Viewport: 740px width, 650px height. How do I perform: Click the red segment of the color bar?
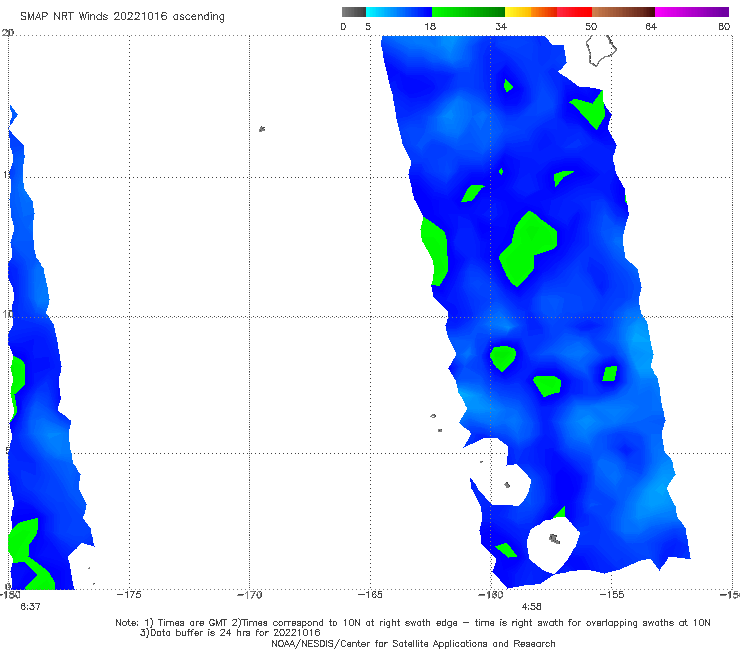[574, 12]
